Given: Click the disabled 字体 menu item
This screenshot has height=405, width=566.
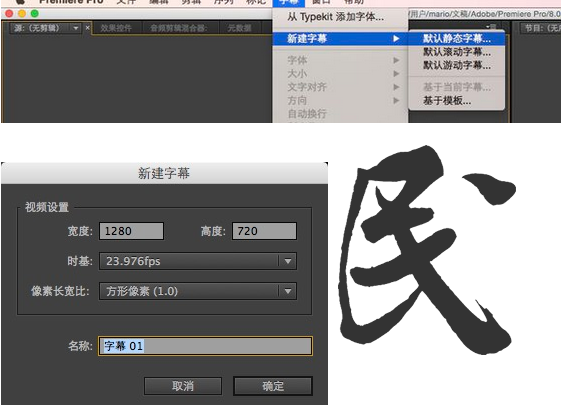Looking at the screenshot, I should (340, 60).
